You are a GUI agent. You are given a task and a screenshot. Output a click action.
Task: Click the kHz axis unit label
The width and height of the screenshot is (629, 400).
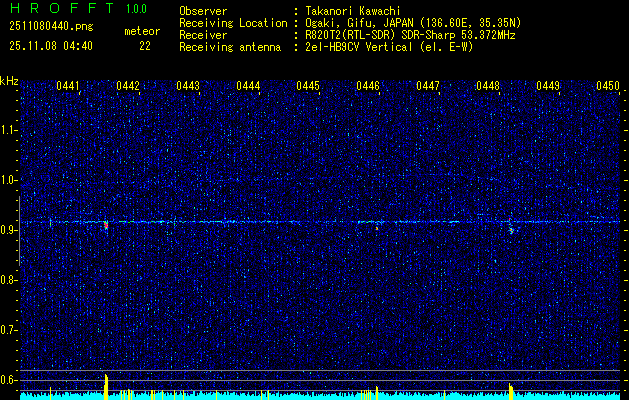click(9, 81)
